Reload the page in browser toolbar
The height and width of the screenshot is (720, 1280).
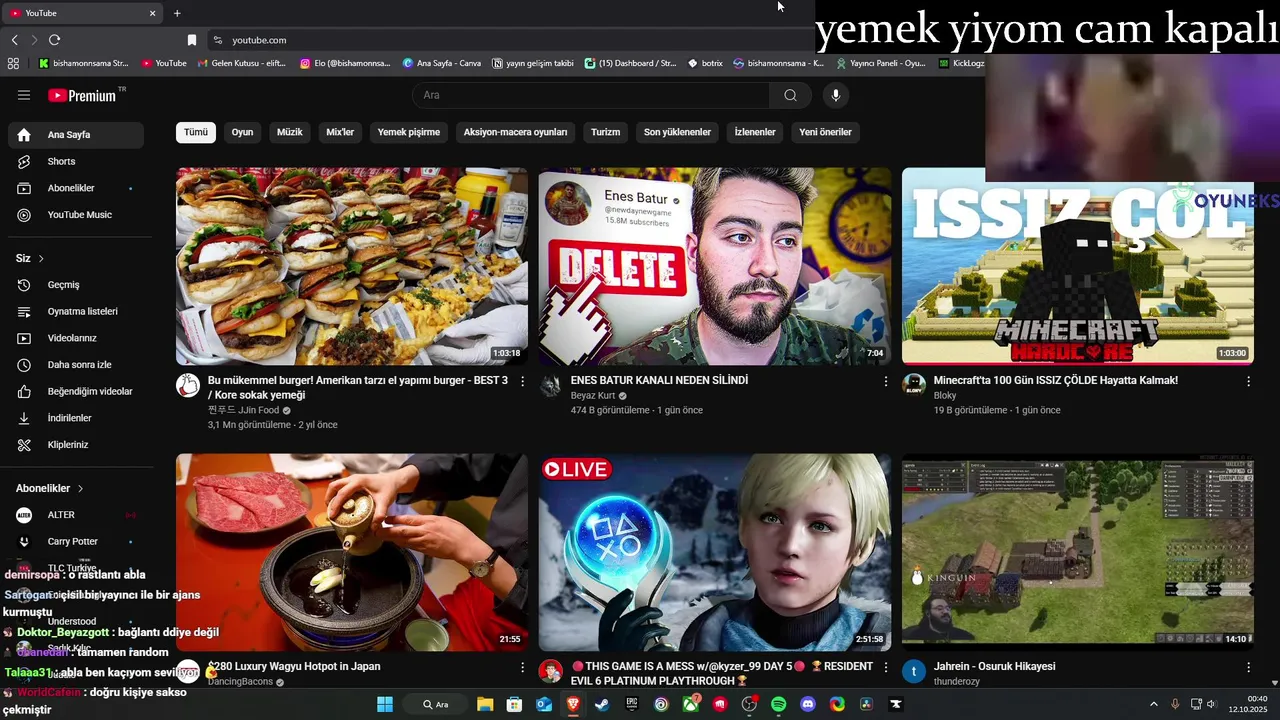[54, 40]
